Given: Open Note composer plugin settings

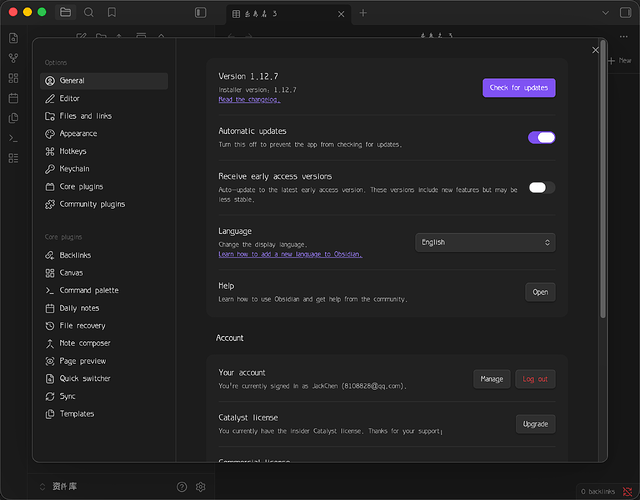Looking at the screenshot, I should (x=104, y=343).
